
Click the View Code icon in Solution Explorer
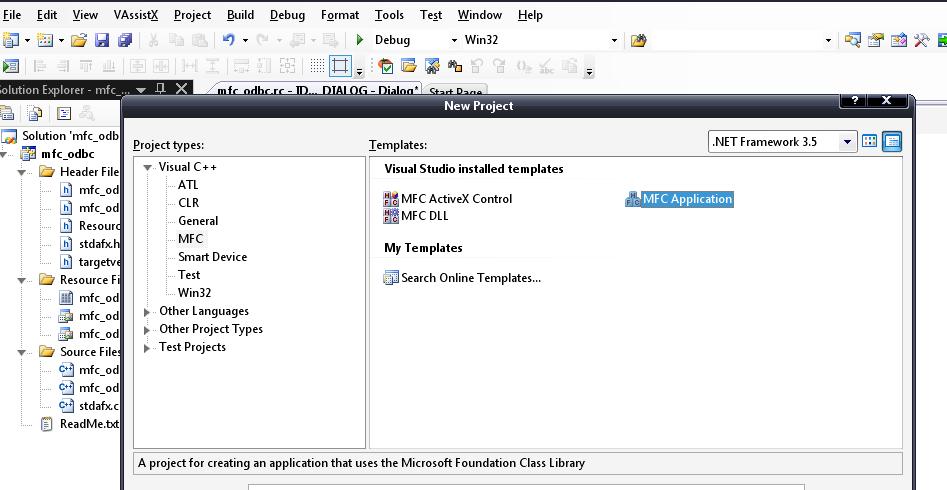pyautogui.click(x=63, y=113)
